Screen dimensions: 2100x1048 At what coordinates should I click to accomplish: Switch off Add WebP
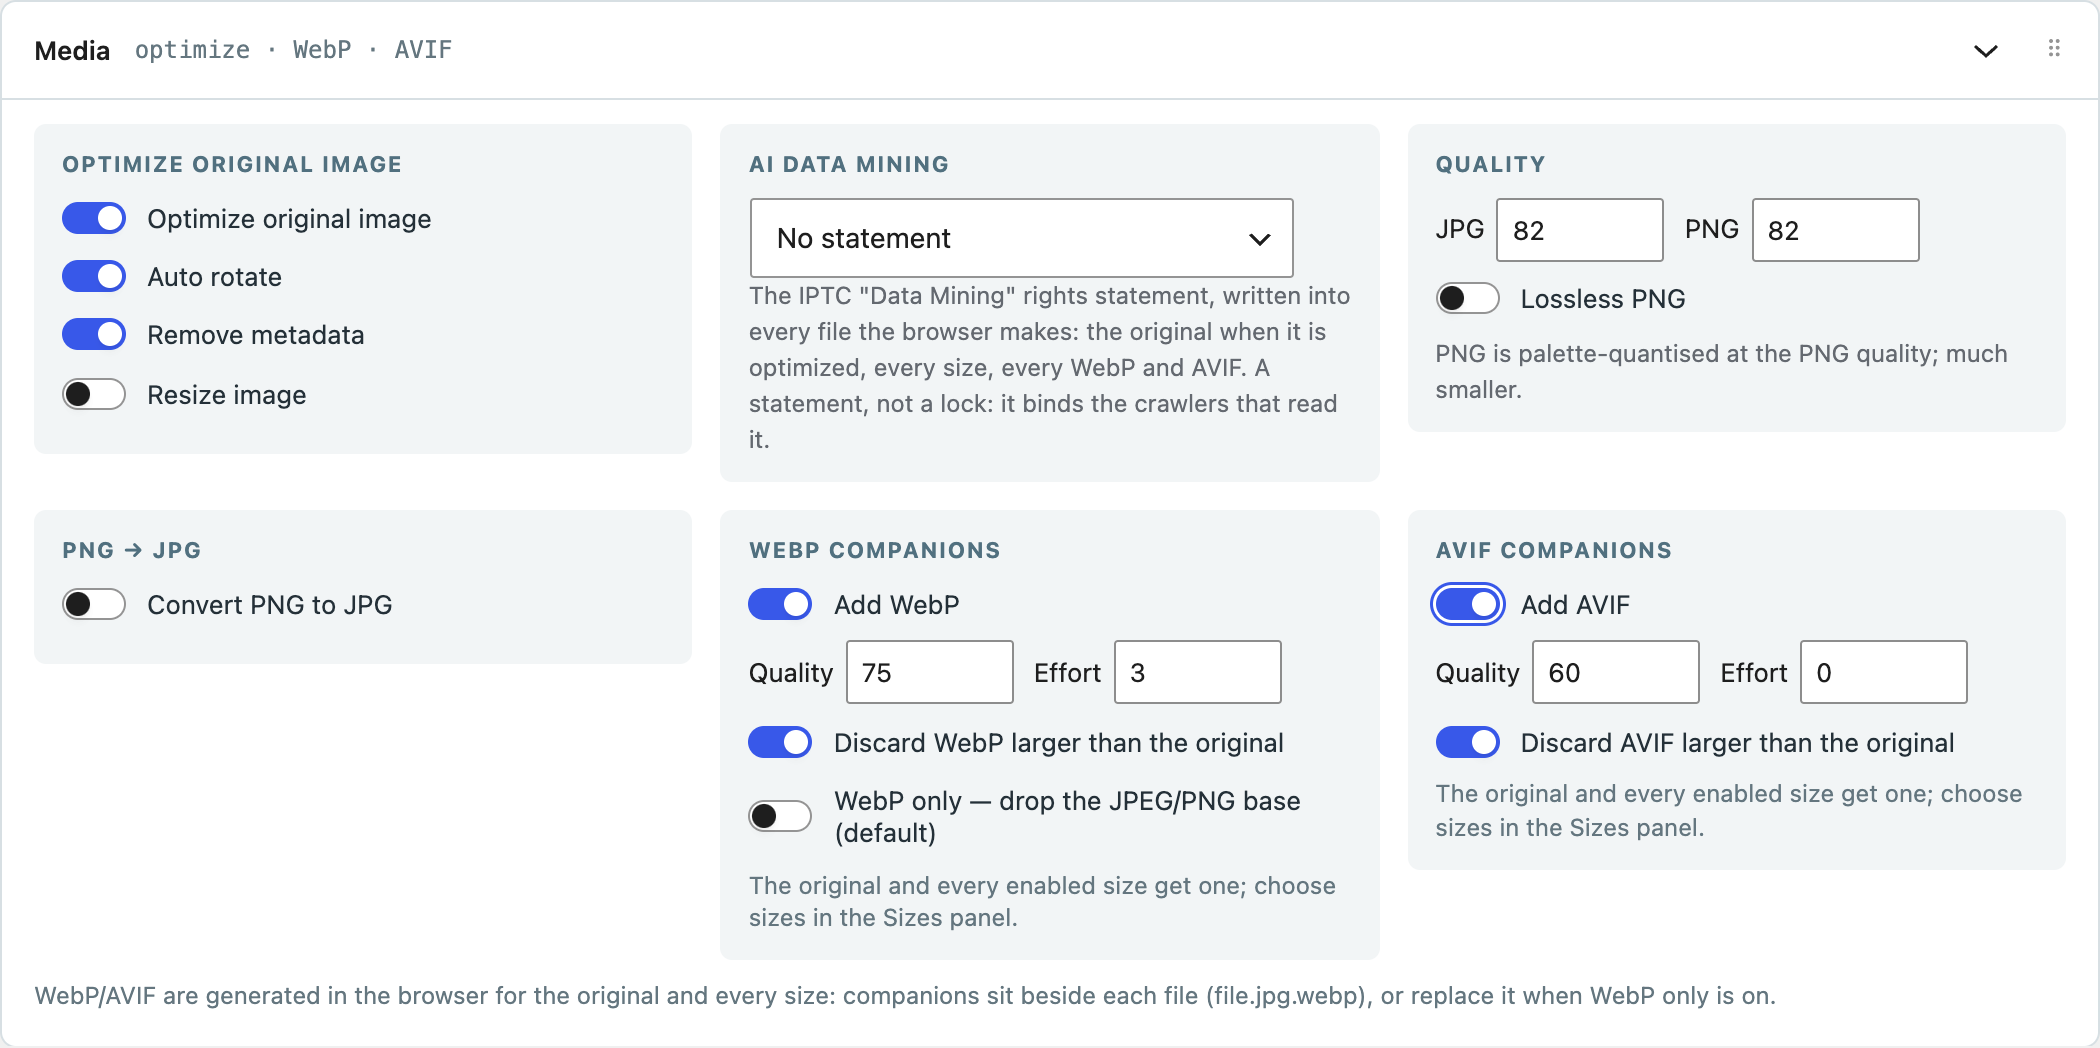click(x=780, y=605)
